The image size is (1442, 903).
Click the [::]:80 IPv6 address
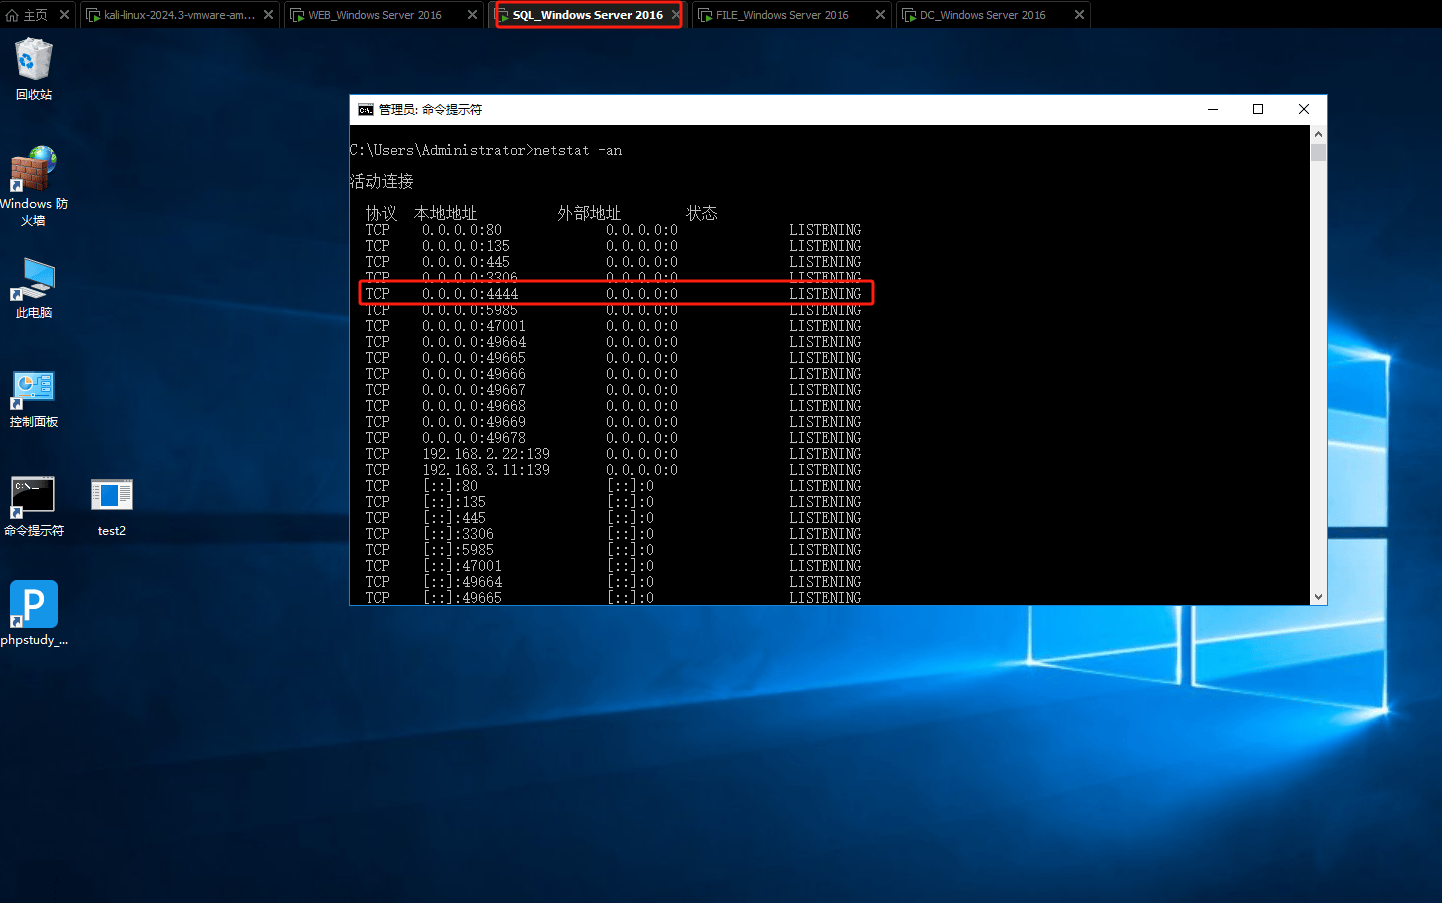point(450,486)
